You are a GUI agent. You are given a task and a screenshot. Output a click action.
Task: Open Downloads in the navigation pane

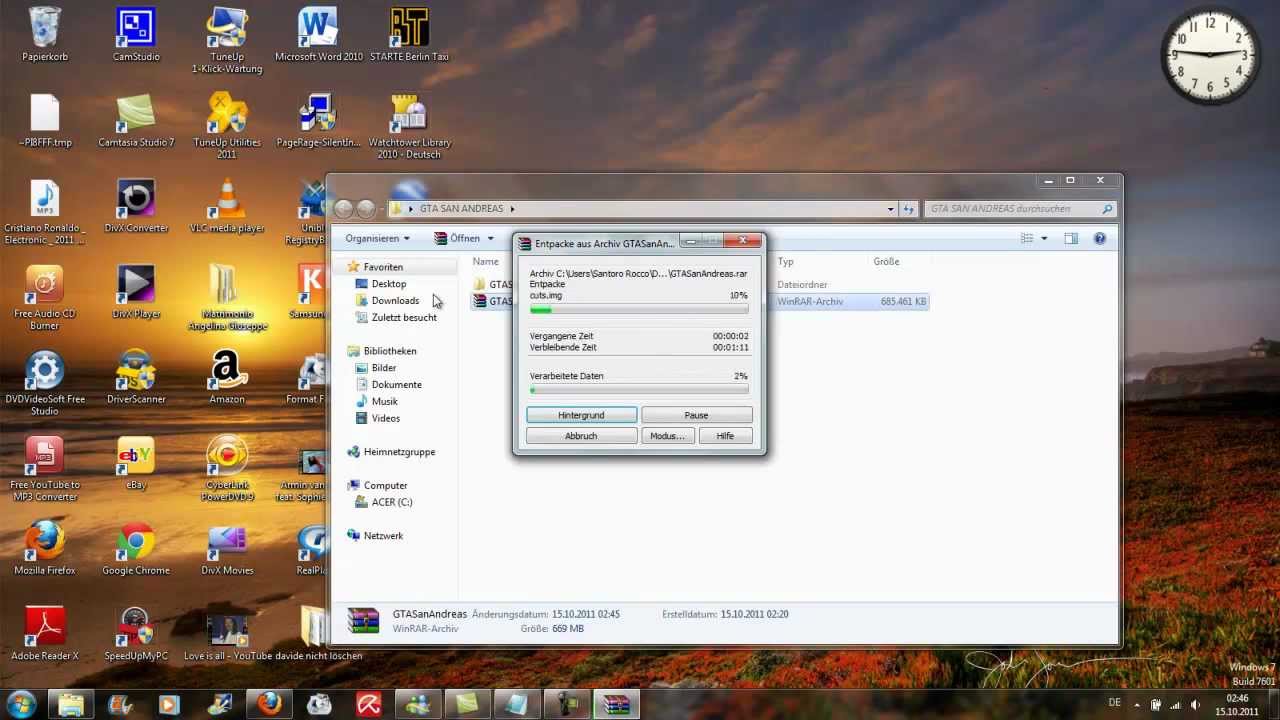tap(395, 301)
